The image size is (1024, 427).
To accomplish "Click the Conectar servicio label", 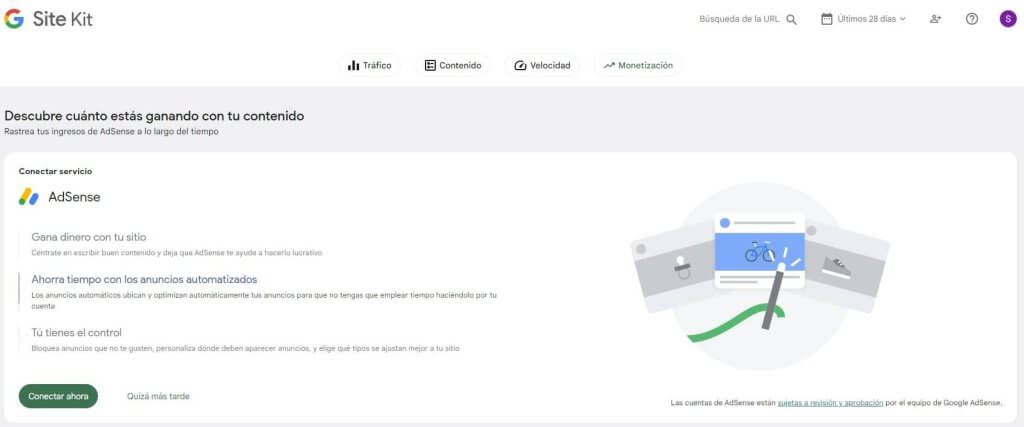I will coord(56,171).
